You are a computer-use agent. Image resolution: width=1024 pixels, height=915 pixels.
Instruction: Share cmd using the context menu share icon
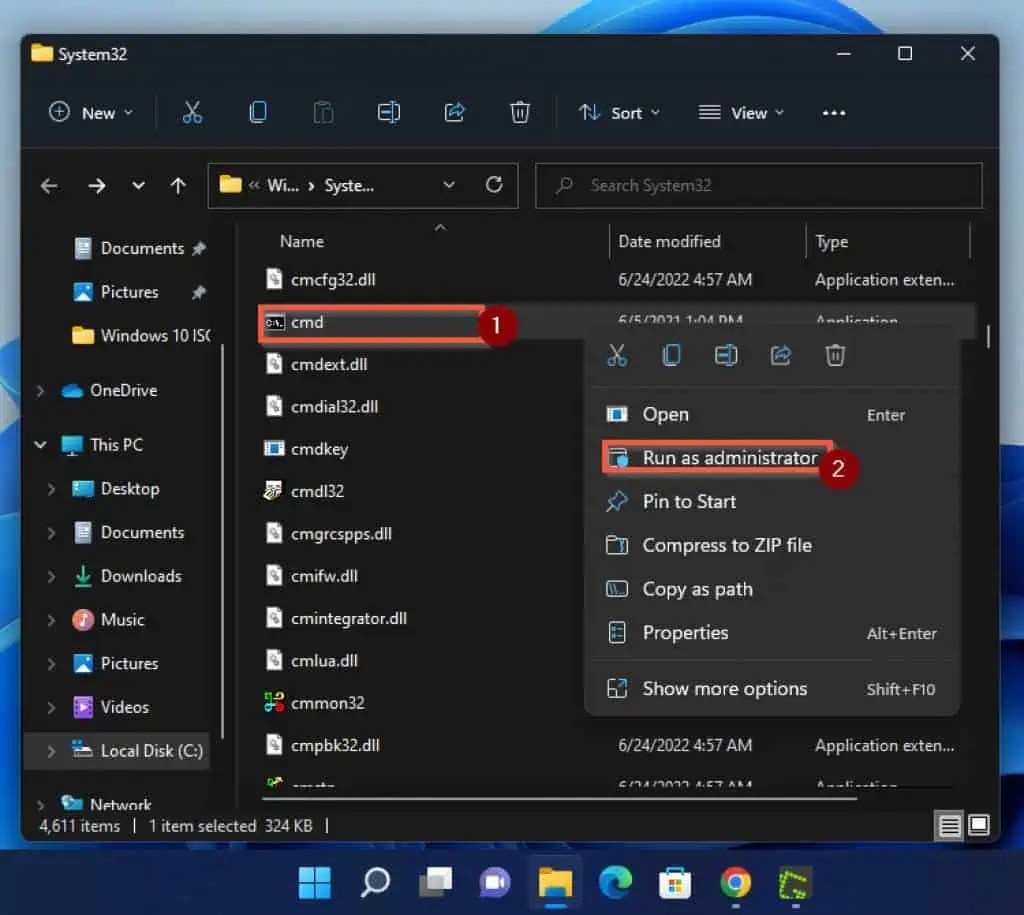(x=781, y=355)
